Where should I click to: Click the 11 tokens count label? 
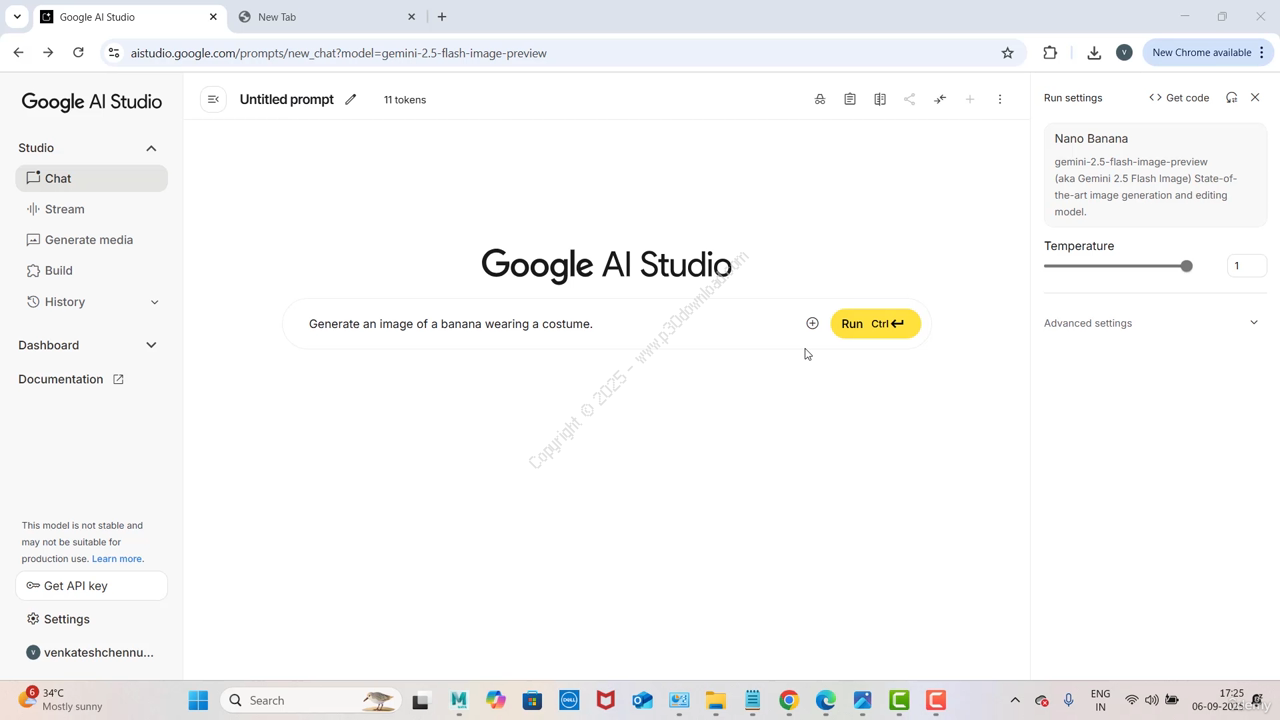405,100
